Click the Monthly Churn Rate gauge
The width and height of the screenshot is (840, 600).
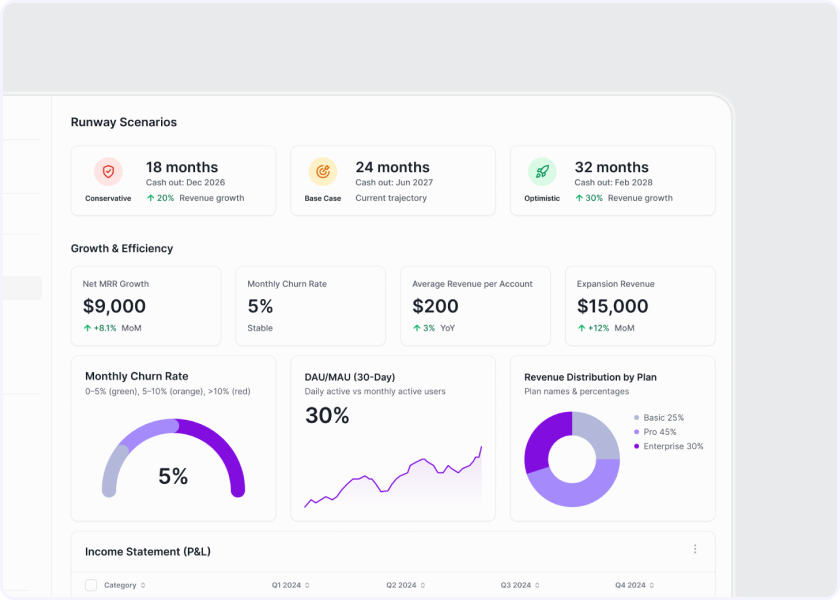coord(173,455)
